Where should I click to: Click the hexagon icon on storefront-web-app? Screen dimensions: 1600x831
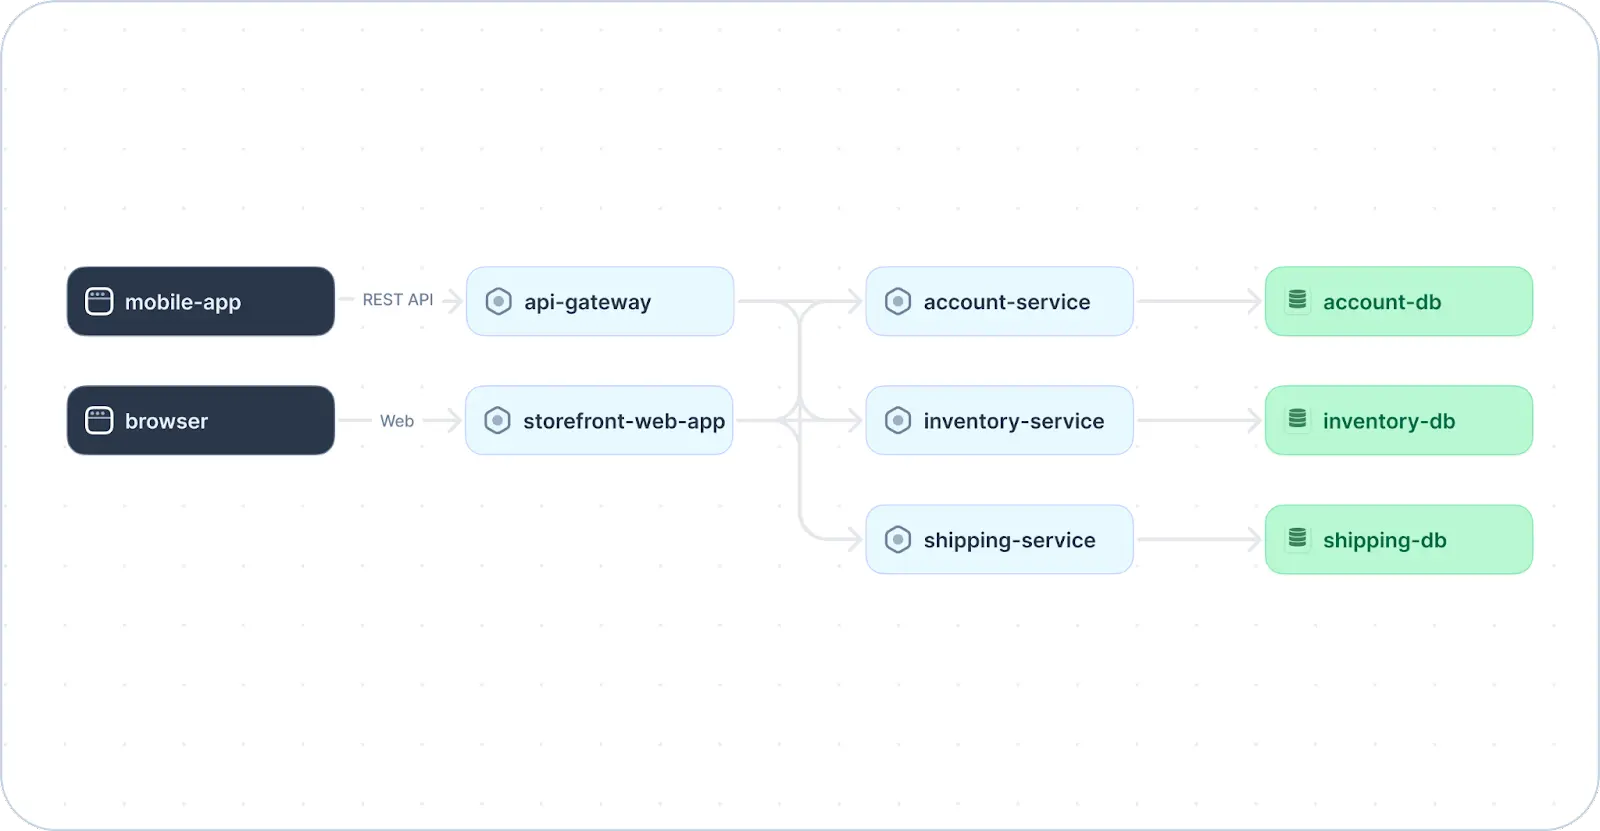[497, 421]
